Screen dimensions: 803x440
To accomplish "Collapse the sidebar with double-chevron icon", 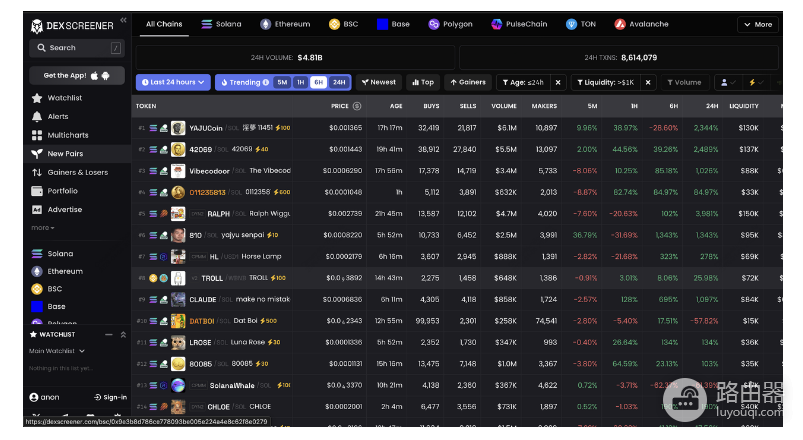I will pos(123,20).
